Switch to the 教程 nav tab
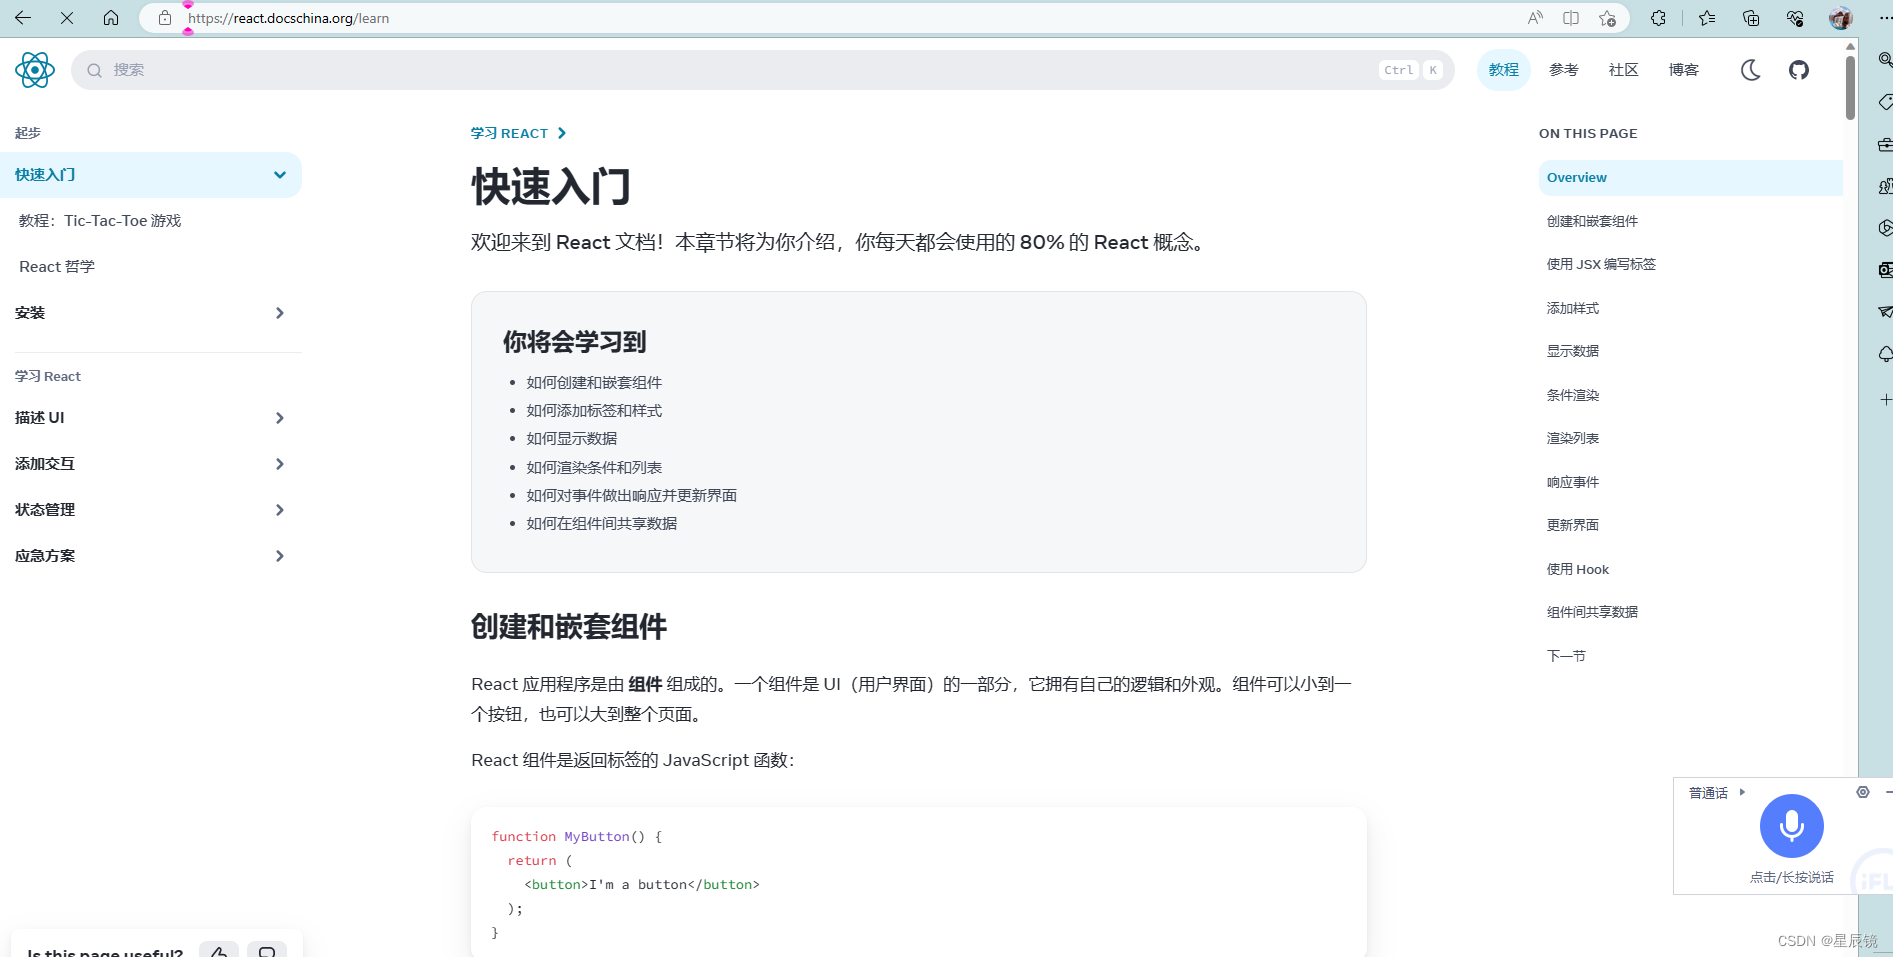1893x957 pixels. coord(1503,70)
